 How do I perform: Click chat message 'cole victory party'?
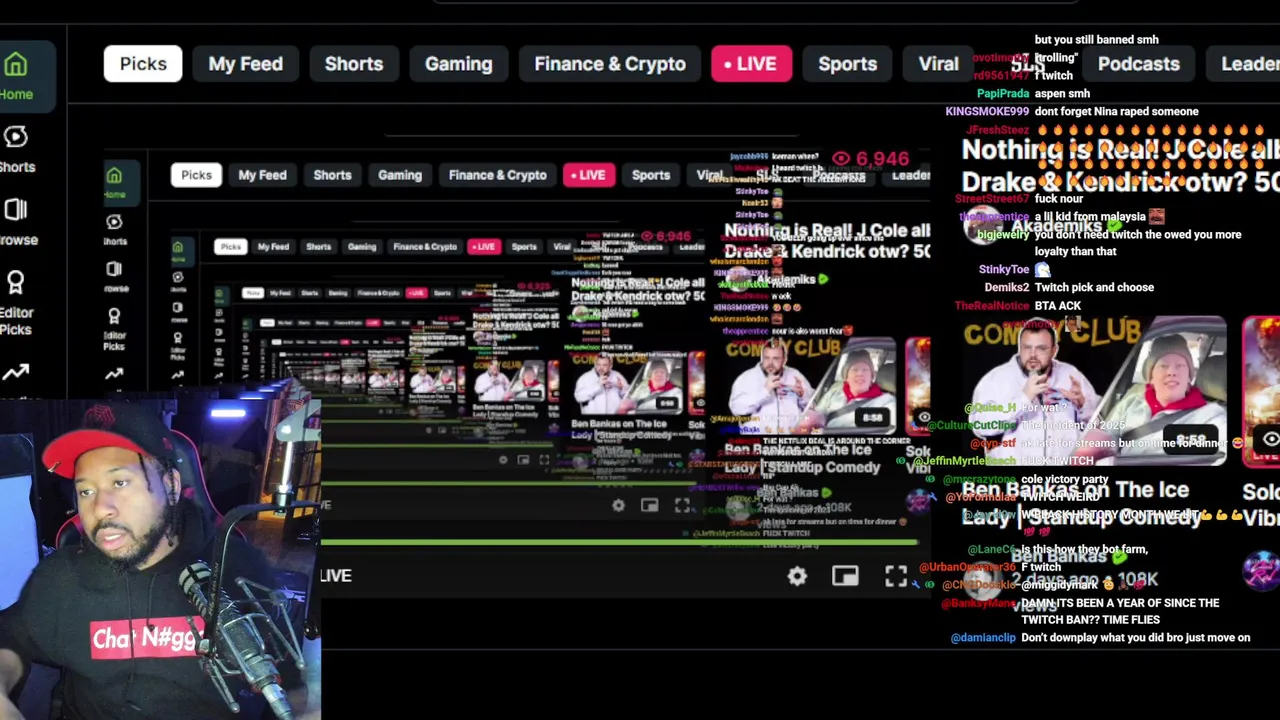point(1065,480)
